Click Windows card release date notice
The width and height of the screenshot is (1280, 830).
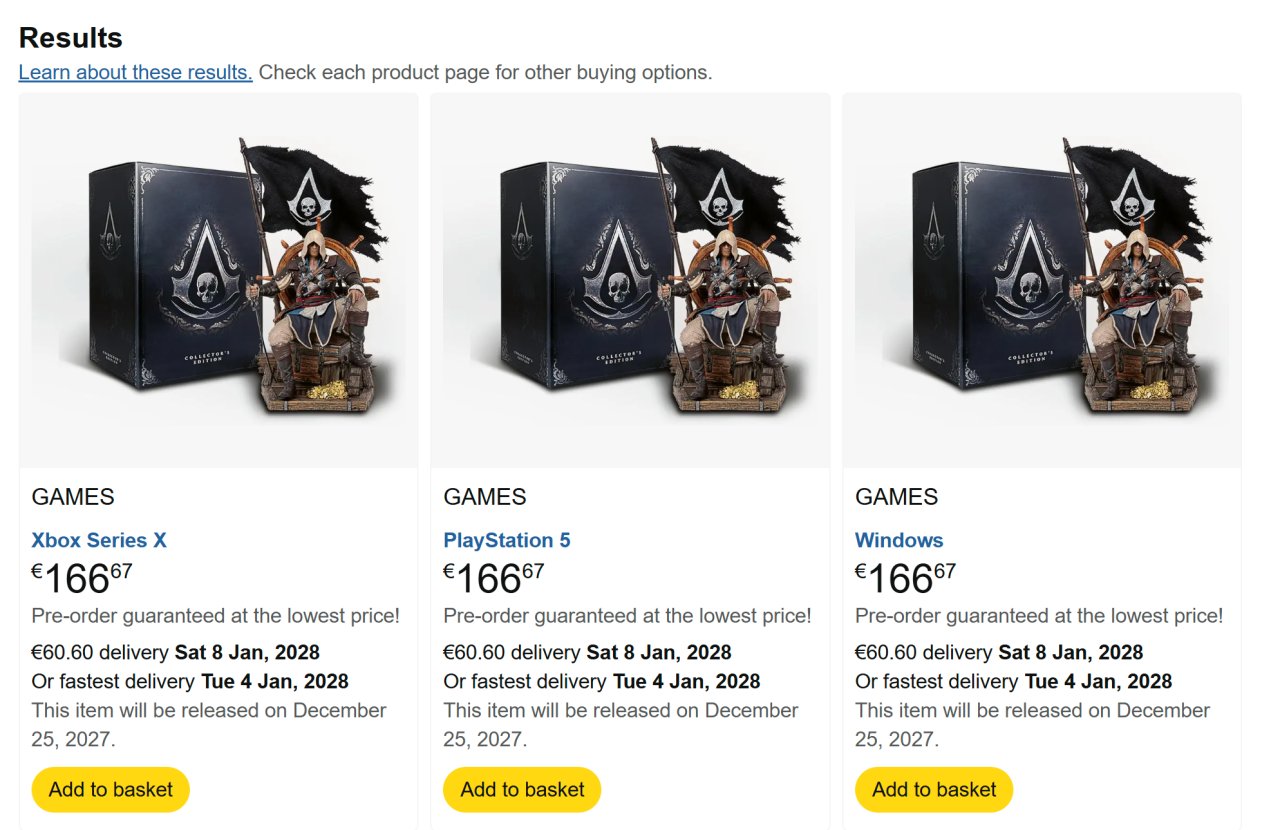[x=1032, y=724]
